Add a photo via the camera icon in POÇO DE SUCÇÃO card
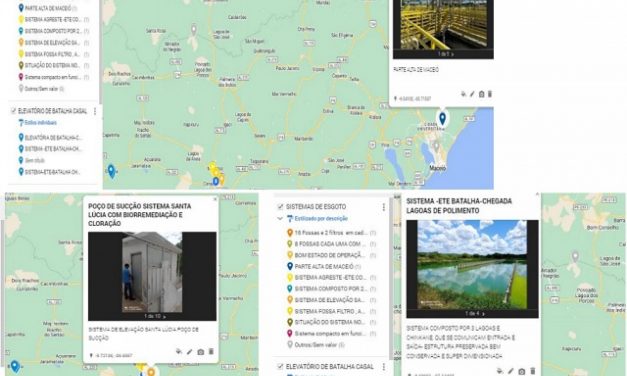The width and height of the screenshot is (627, 376). coord(200,352)
